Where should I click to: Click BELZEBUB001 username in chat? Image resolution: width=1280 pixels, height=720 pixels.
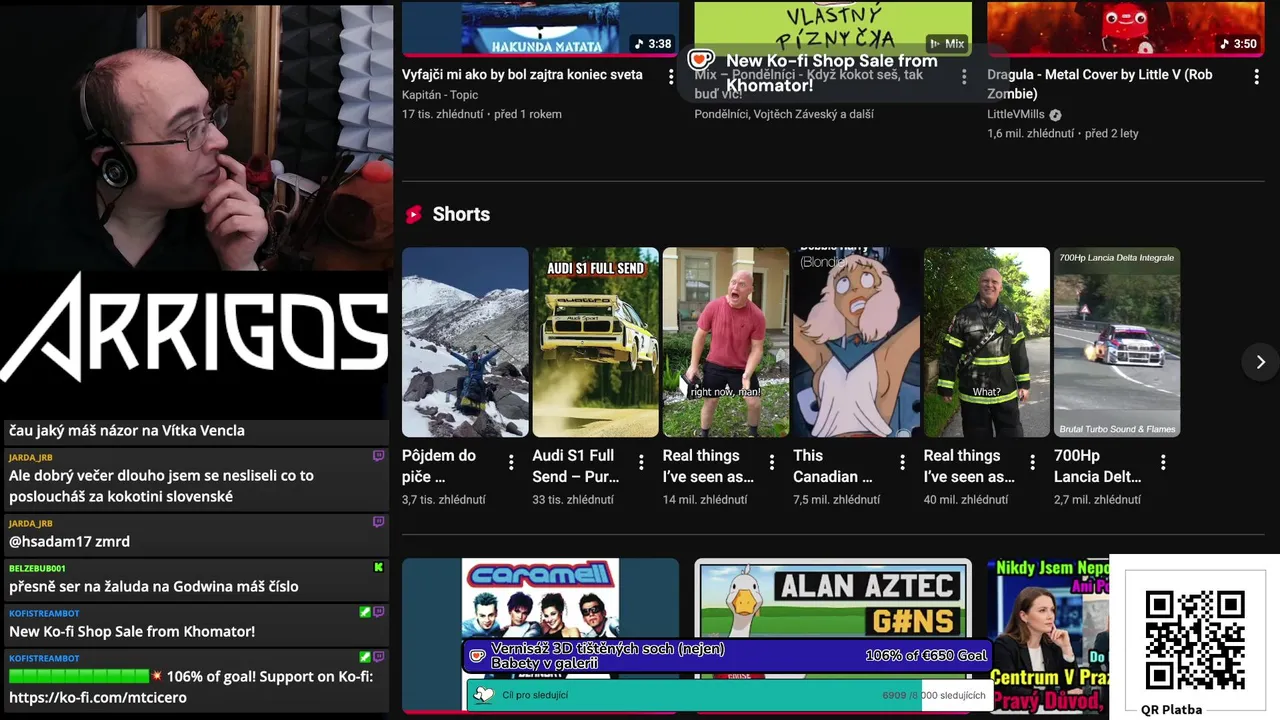pyautogui.click(x=37, y=568)
